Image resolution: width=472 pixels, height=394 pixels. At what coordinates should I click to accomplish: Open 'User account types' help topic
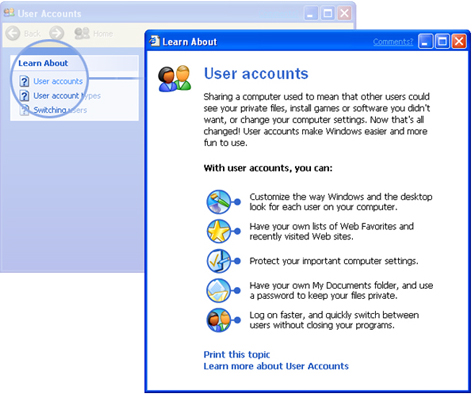click(67, 96)
